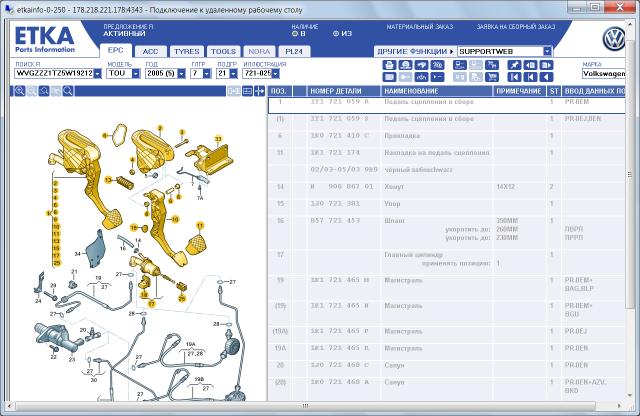Switch to the NORA tab
The height and width of the screenshot is (416, 640).
click(x=259, y=51)
